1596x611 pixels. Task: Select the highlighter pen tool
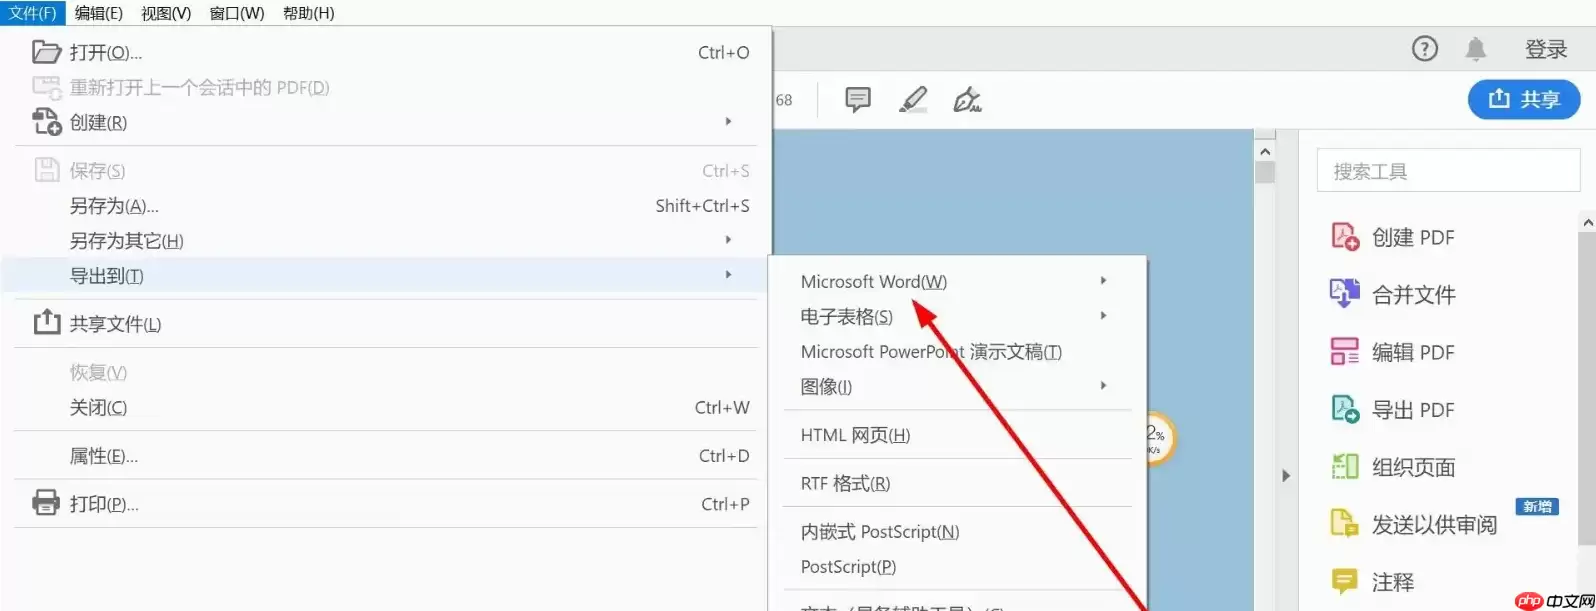(x=913, y=99)
